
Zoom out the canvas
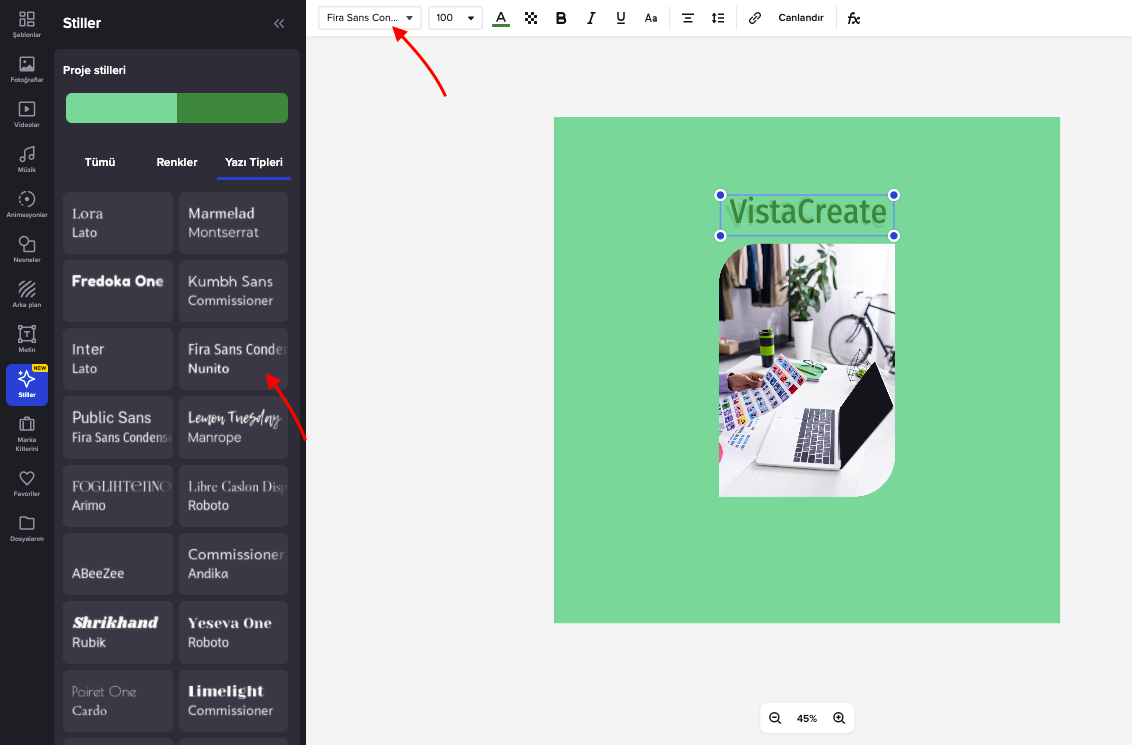[x=775, y=718]
